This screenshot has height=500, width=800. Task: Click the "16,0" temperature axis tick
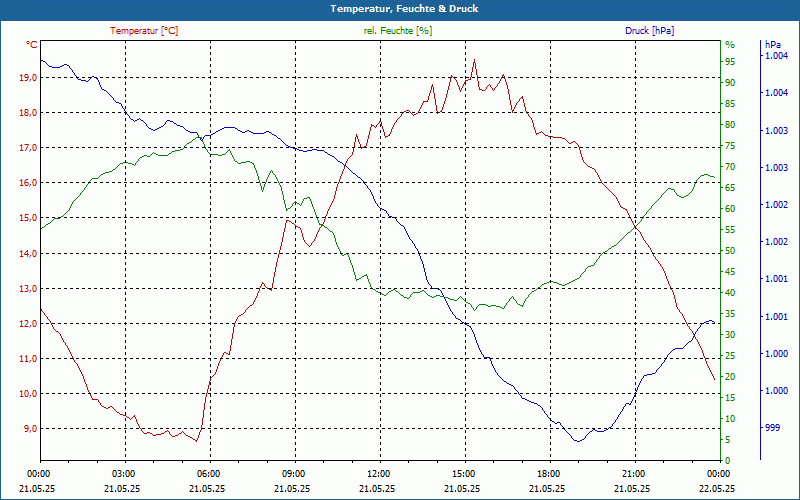[29, 183]
